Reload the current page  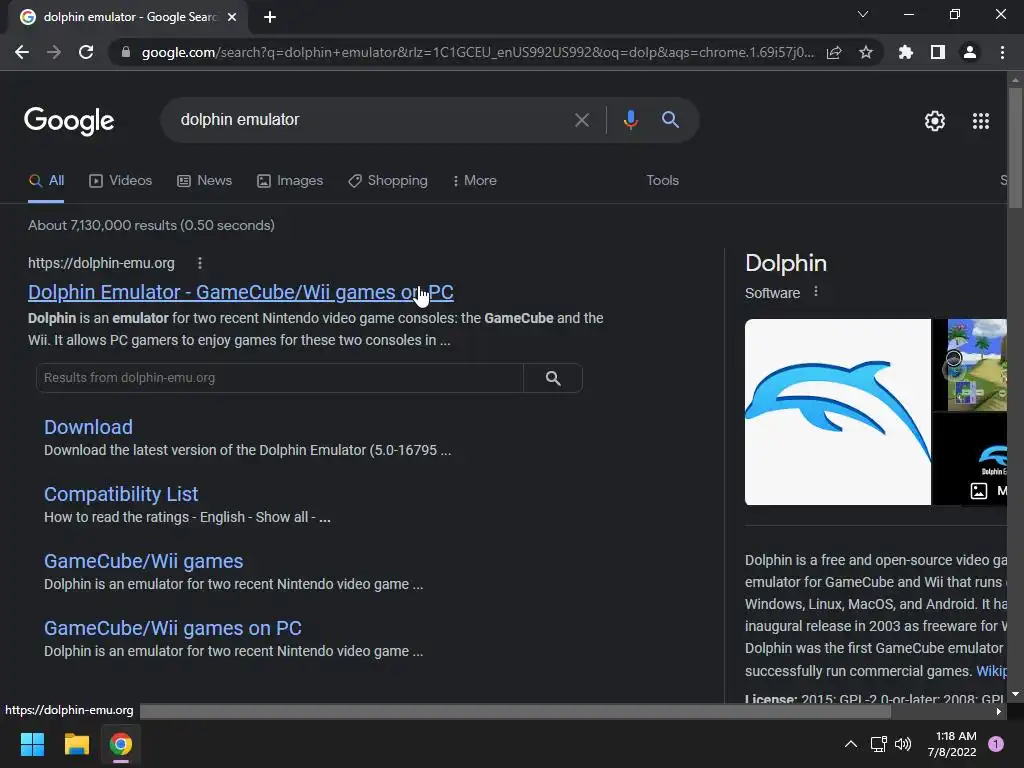[86, 52]
